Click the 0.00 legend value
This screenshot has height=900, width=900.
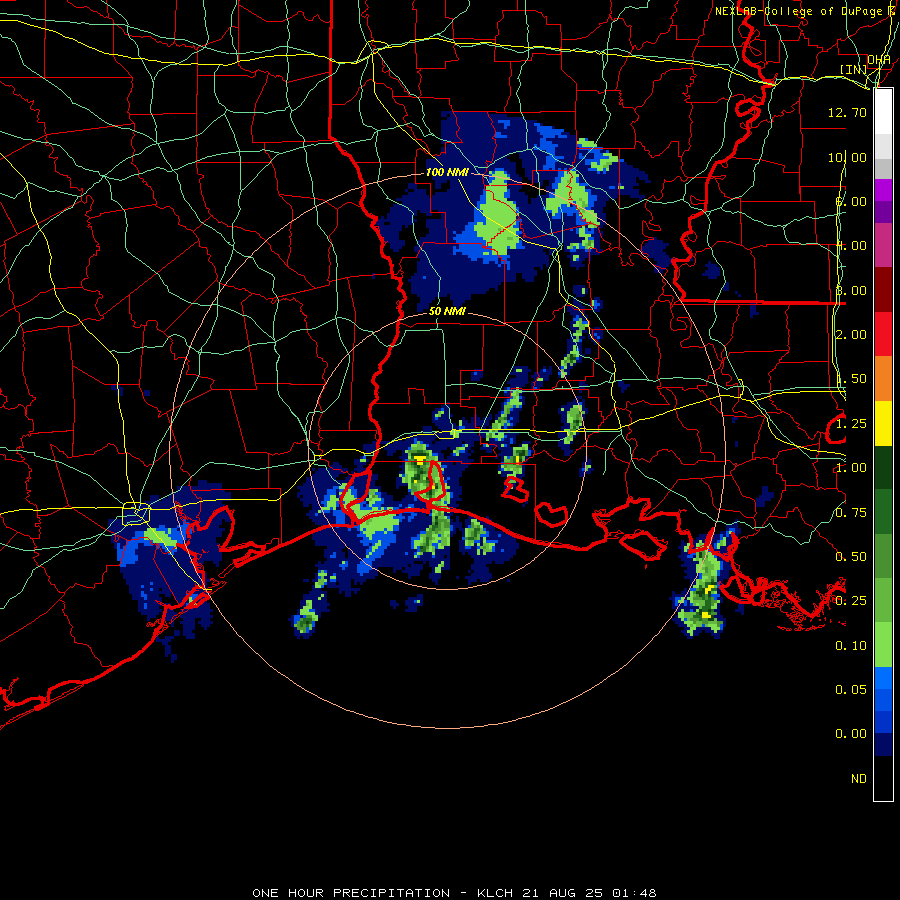pos(851,734)
